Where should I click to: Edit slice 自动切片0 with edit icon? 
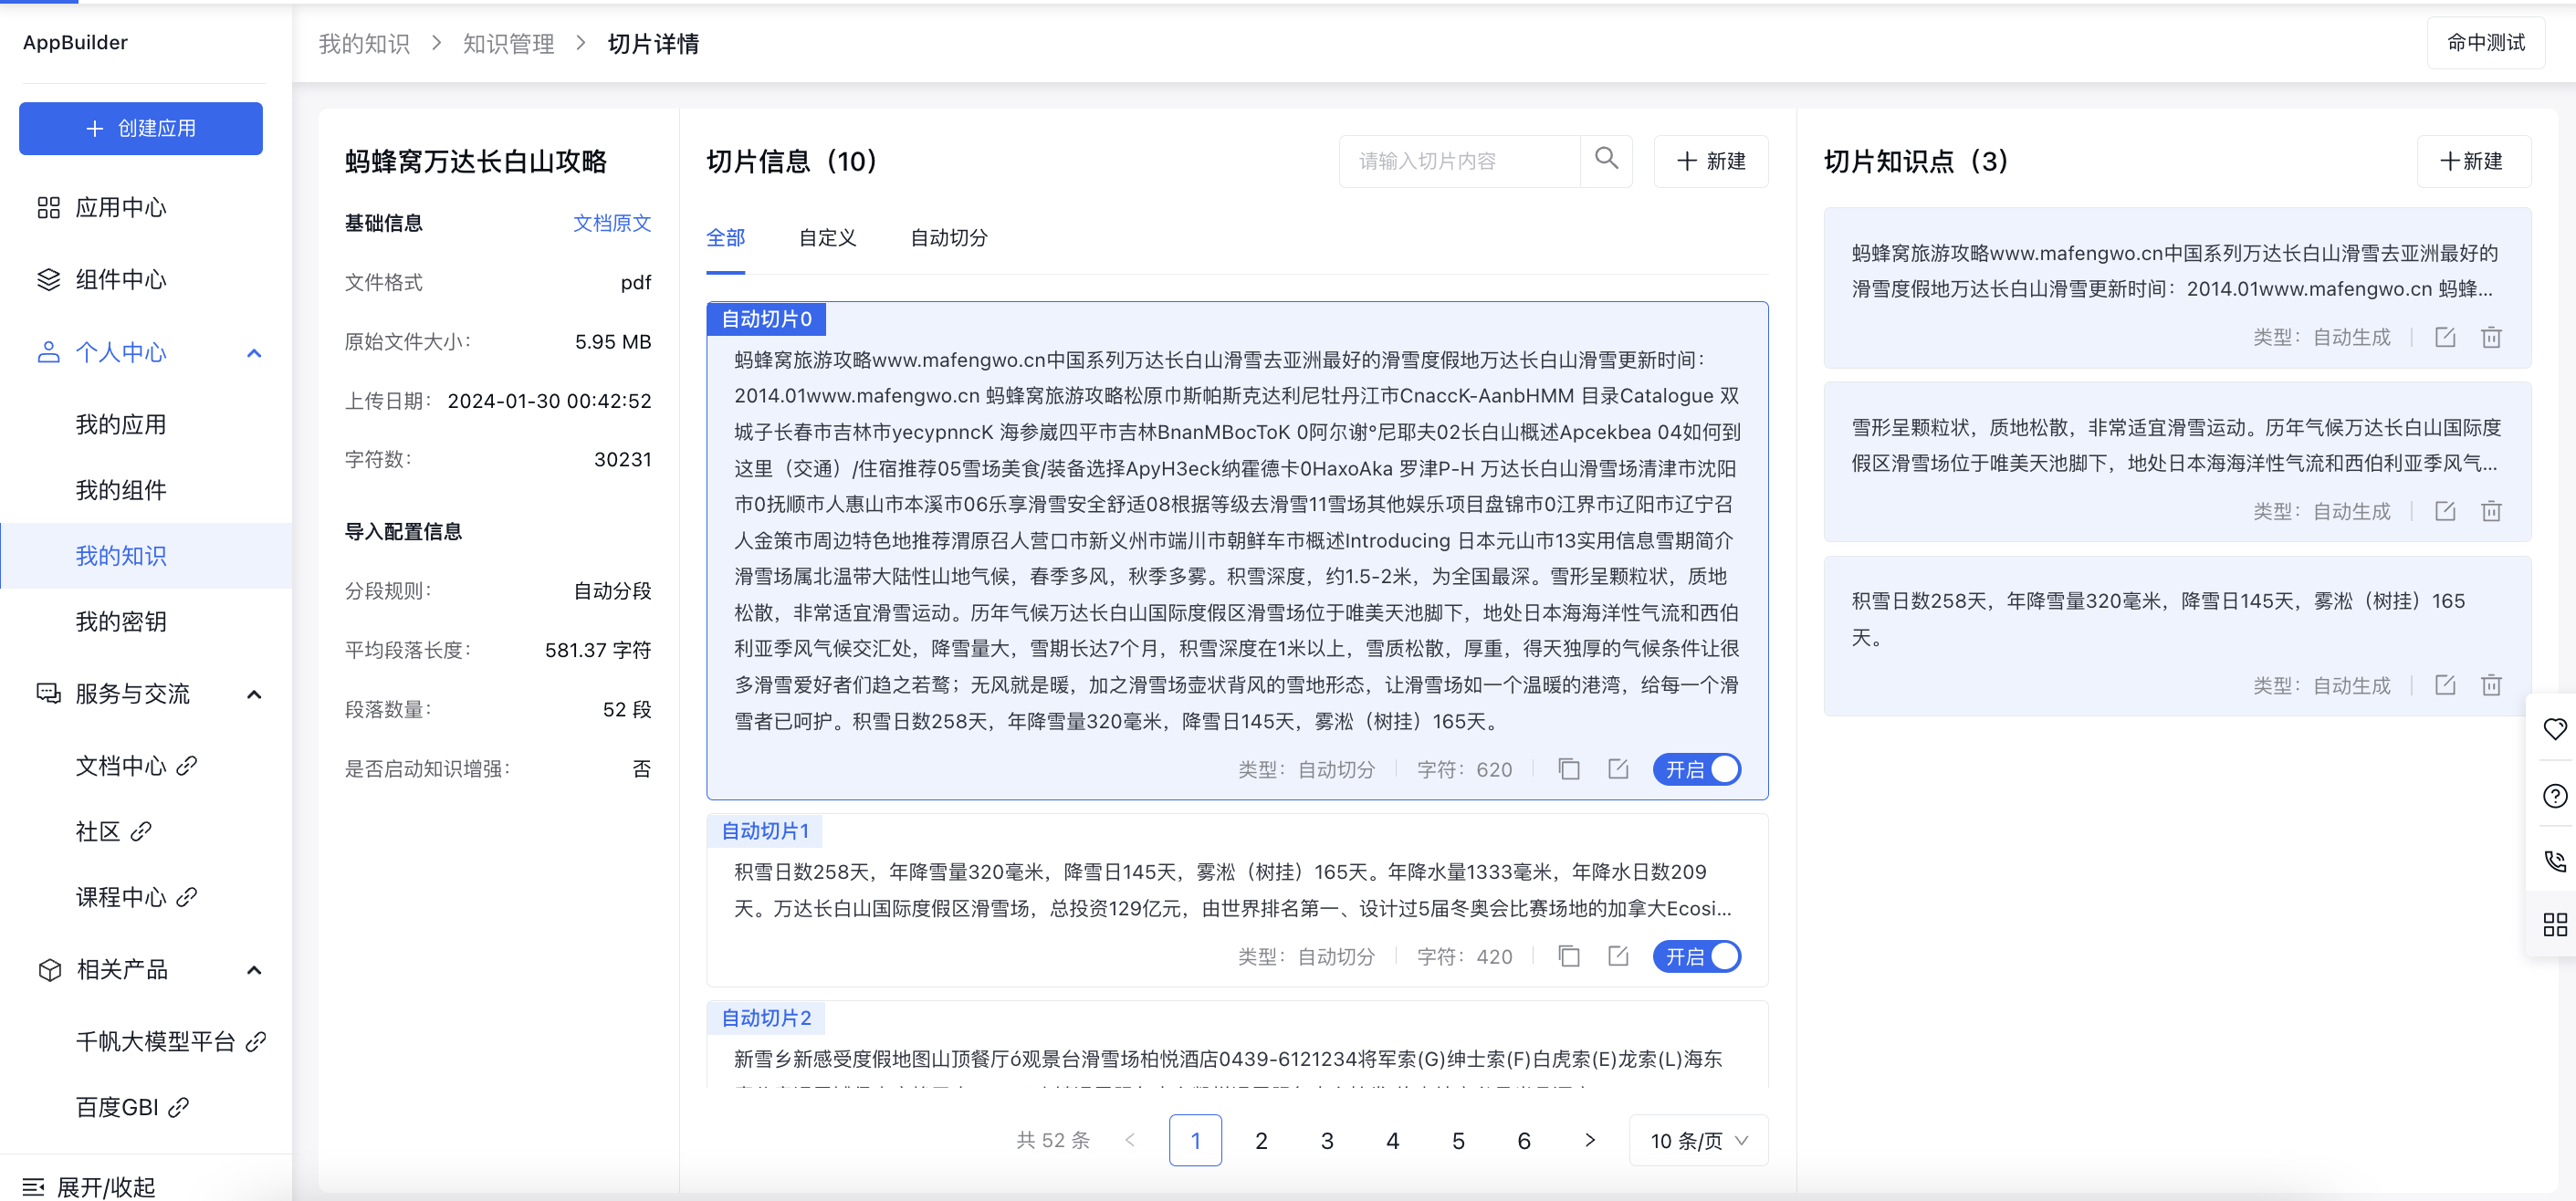tap(1618, 768)
